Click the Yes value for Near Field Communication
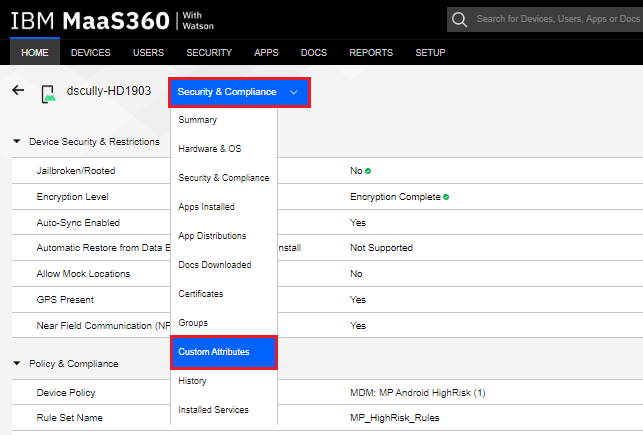The height and width of the screenshot is (435, 643). (x=358, y=326)
